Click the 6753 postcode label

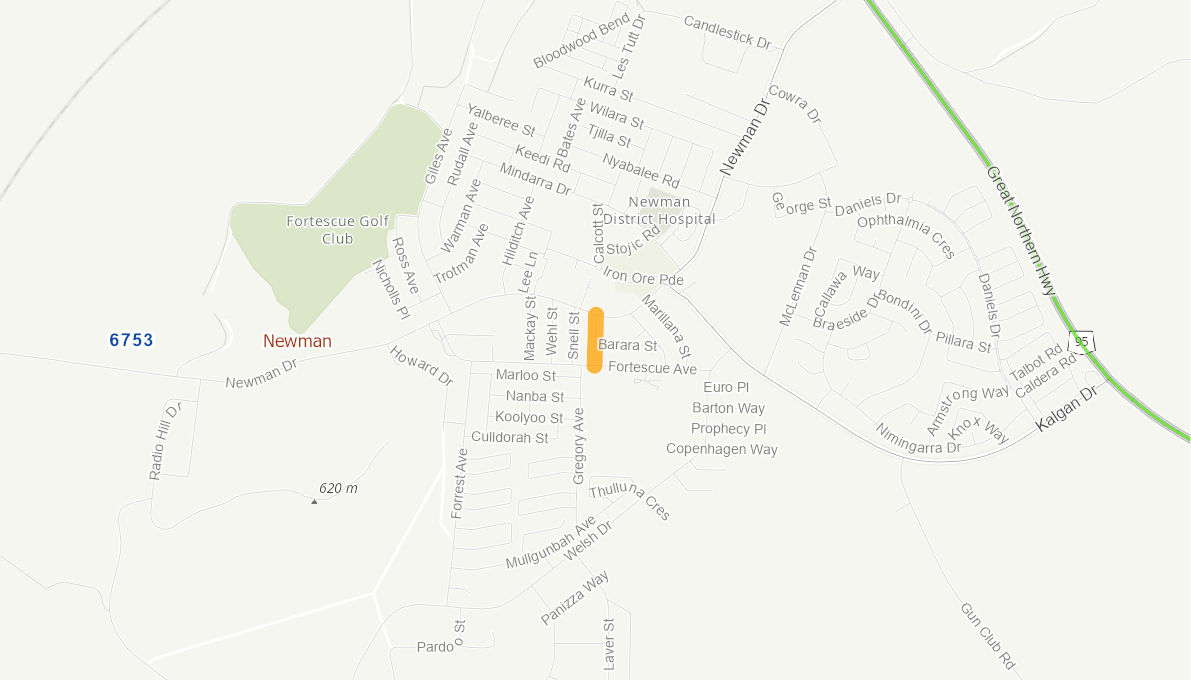pyautogui.click(x=131, y=340)
